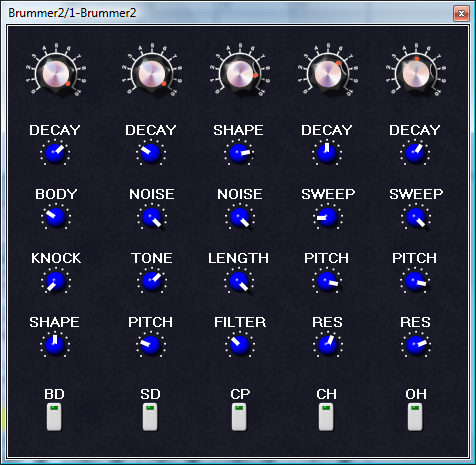
Task: Click the KNOCK label text
Action: pos(56,258)
